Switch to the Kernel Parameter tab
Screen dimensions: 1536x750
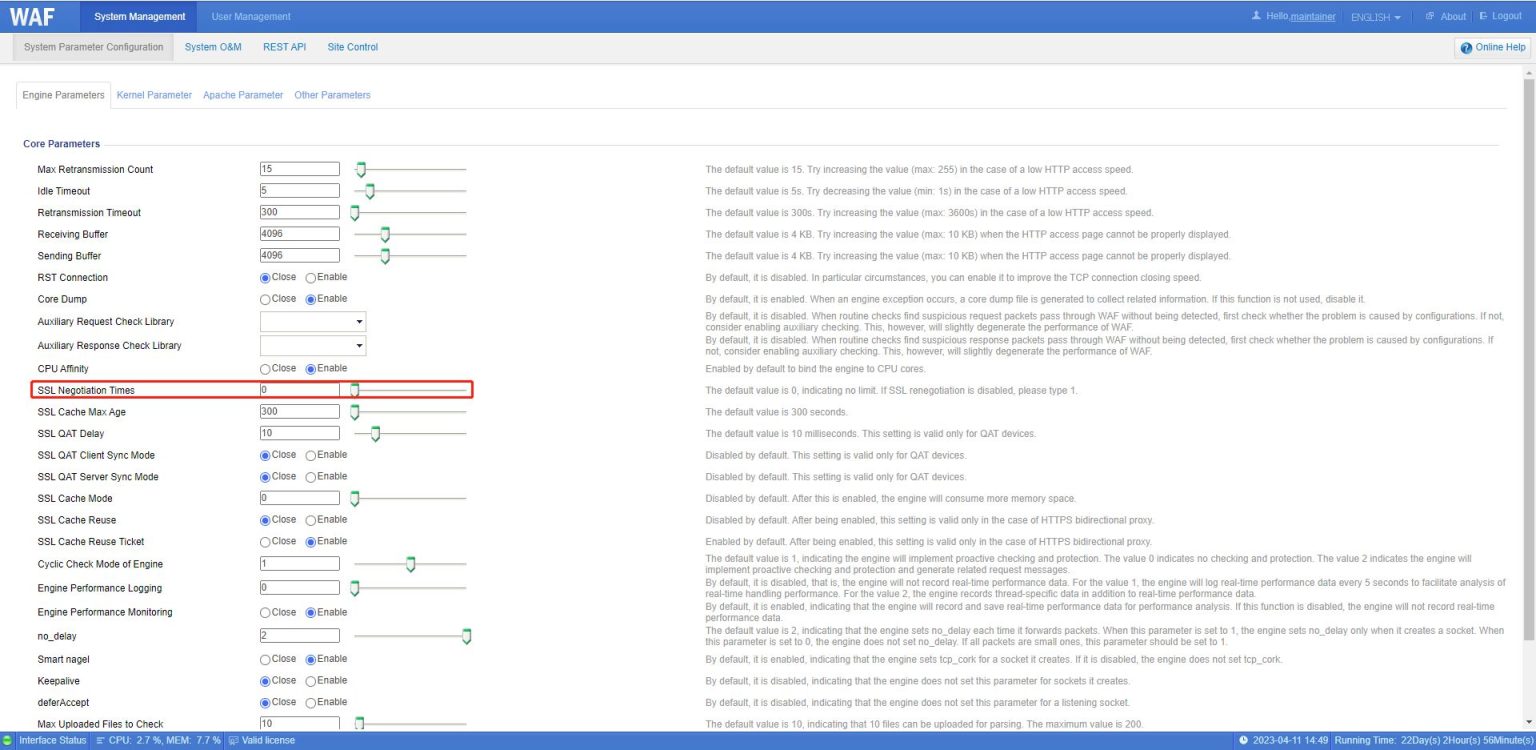[x=153, y=94]
